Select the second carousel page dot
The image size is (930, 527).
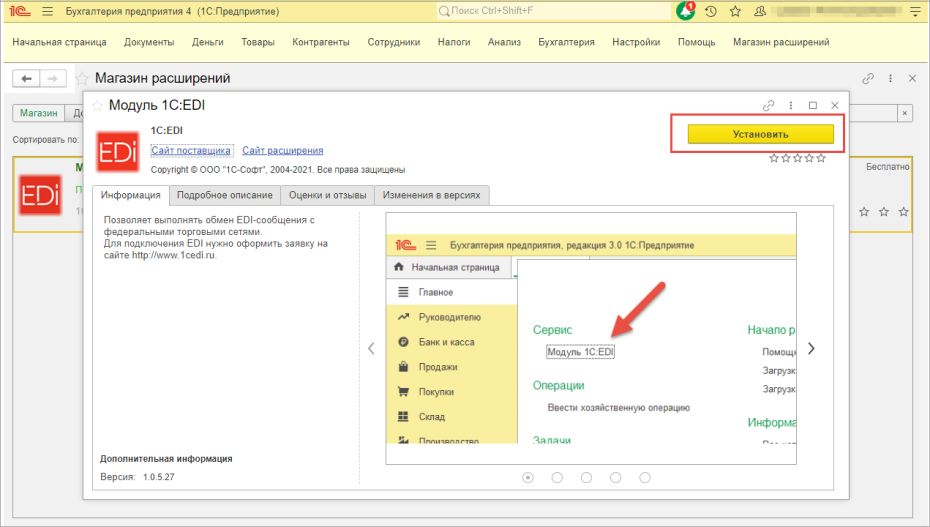pos(557,477)
